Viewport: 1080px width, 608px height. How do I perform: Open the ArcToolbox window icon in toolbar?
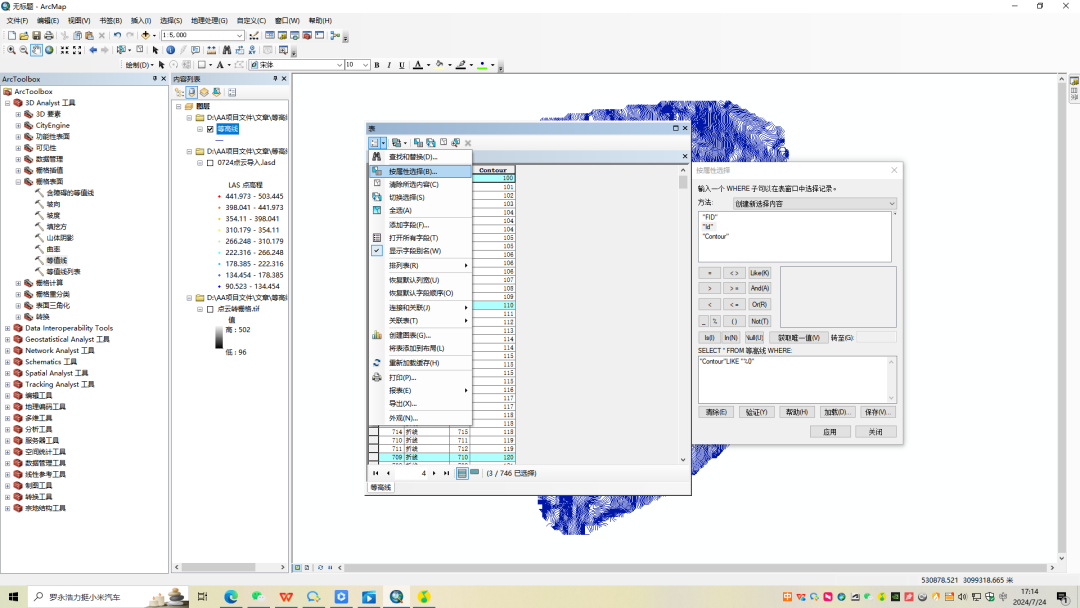[307, 35]
